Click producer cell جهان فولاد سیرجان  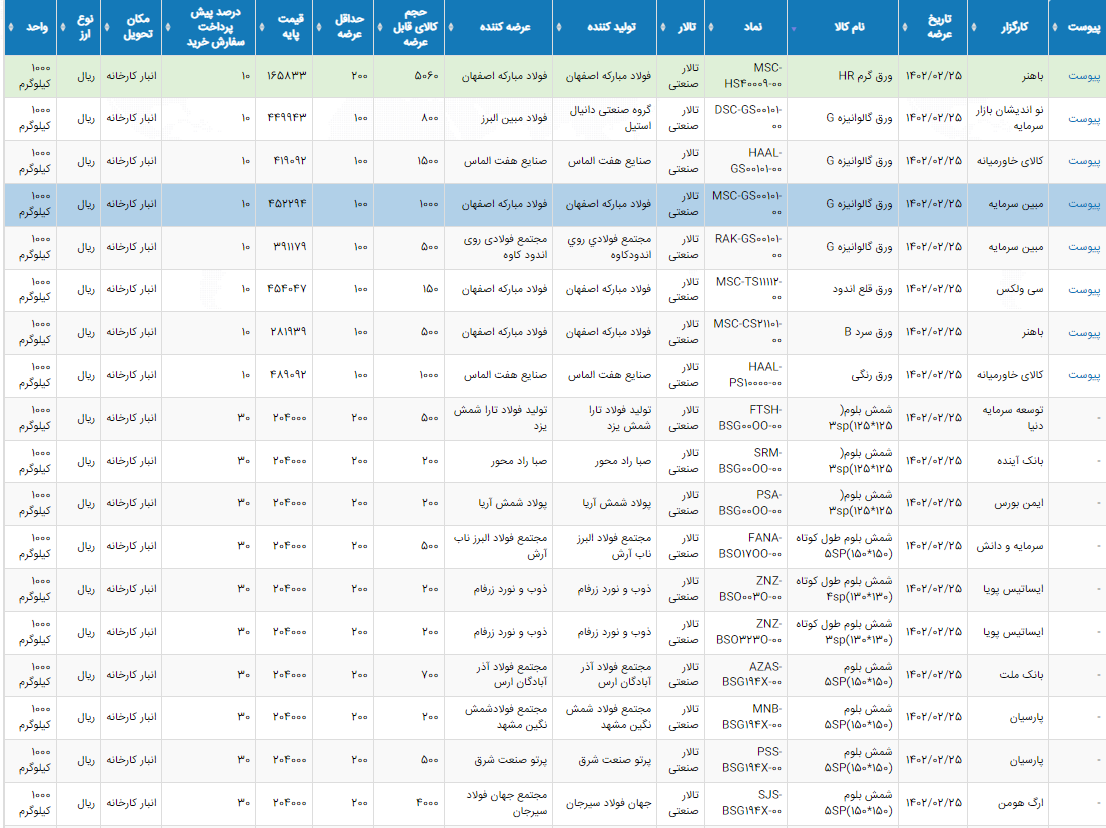click(x=604, y=803)
